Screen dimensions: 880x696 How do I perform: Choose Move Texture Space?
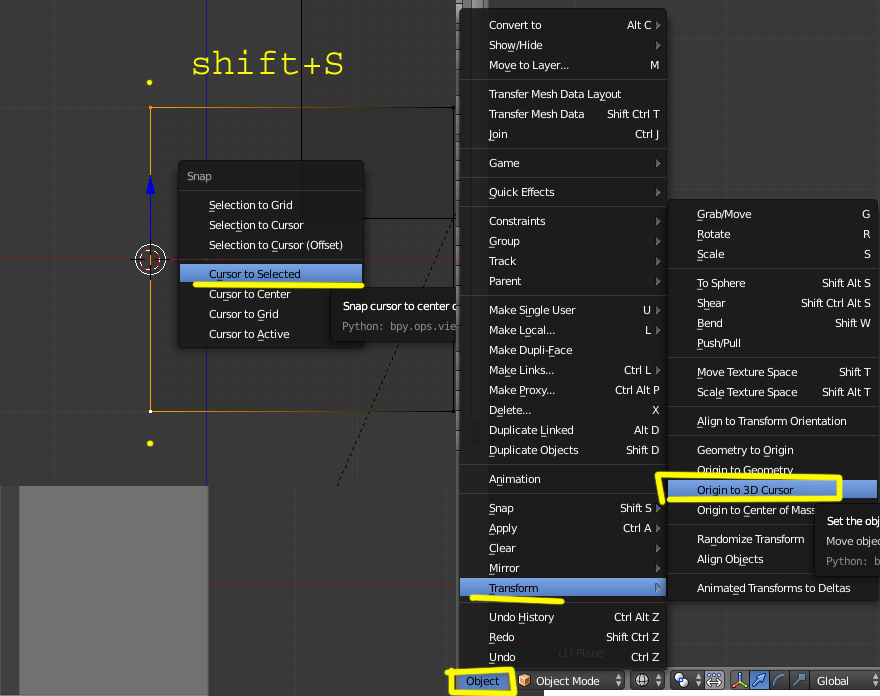coord(772,372)
